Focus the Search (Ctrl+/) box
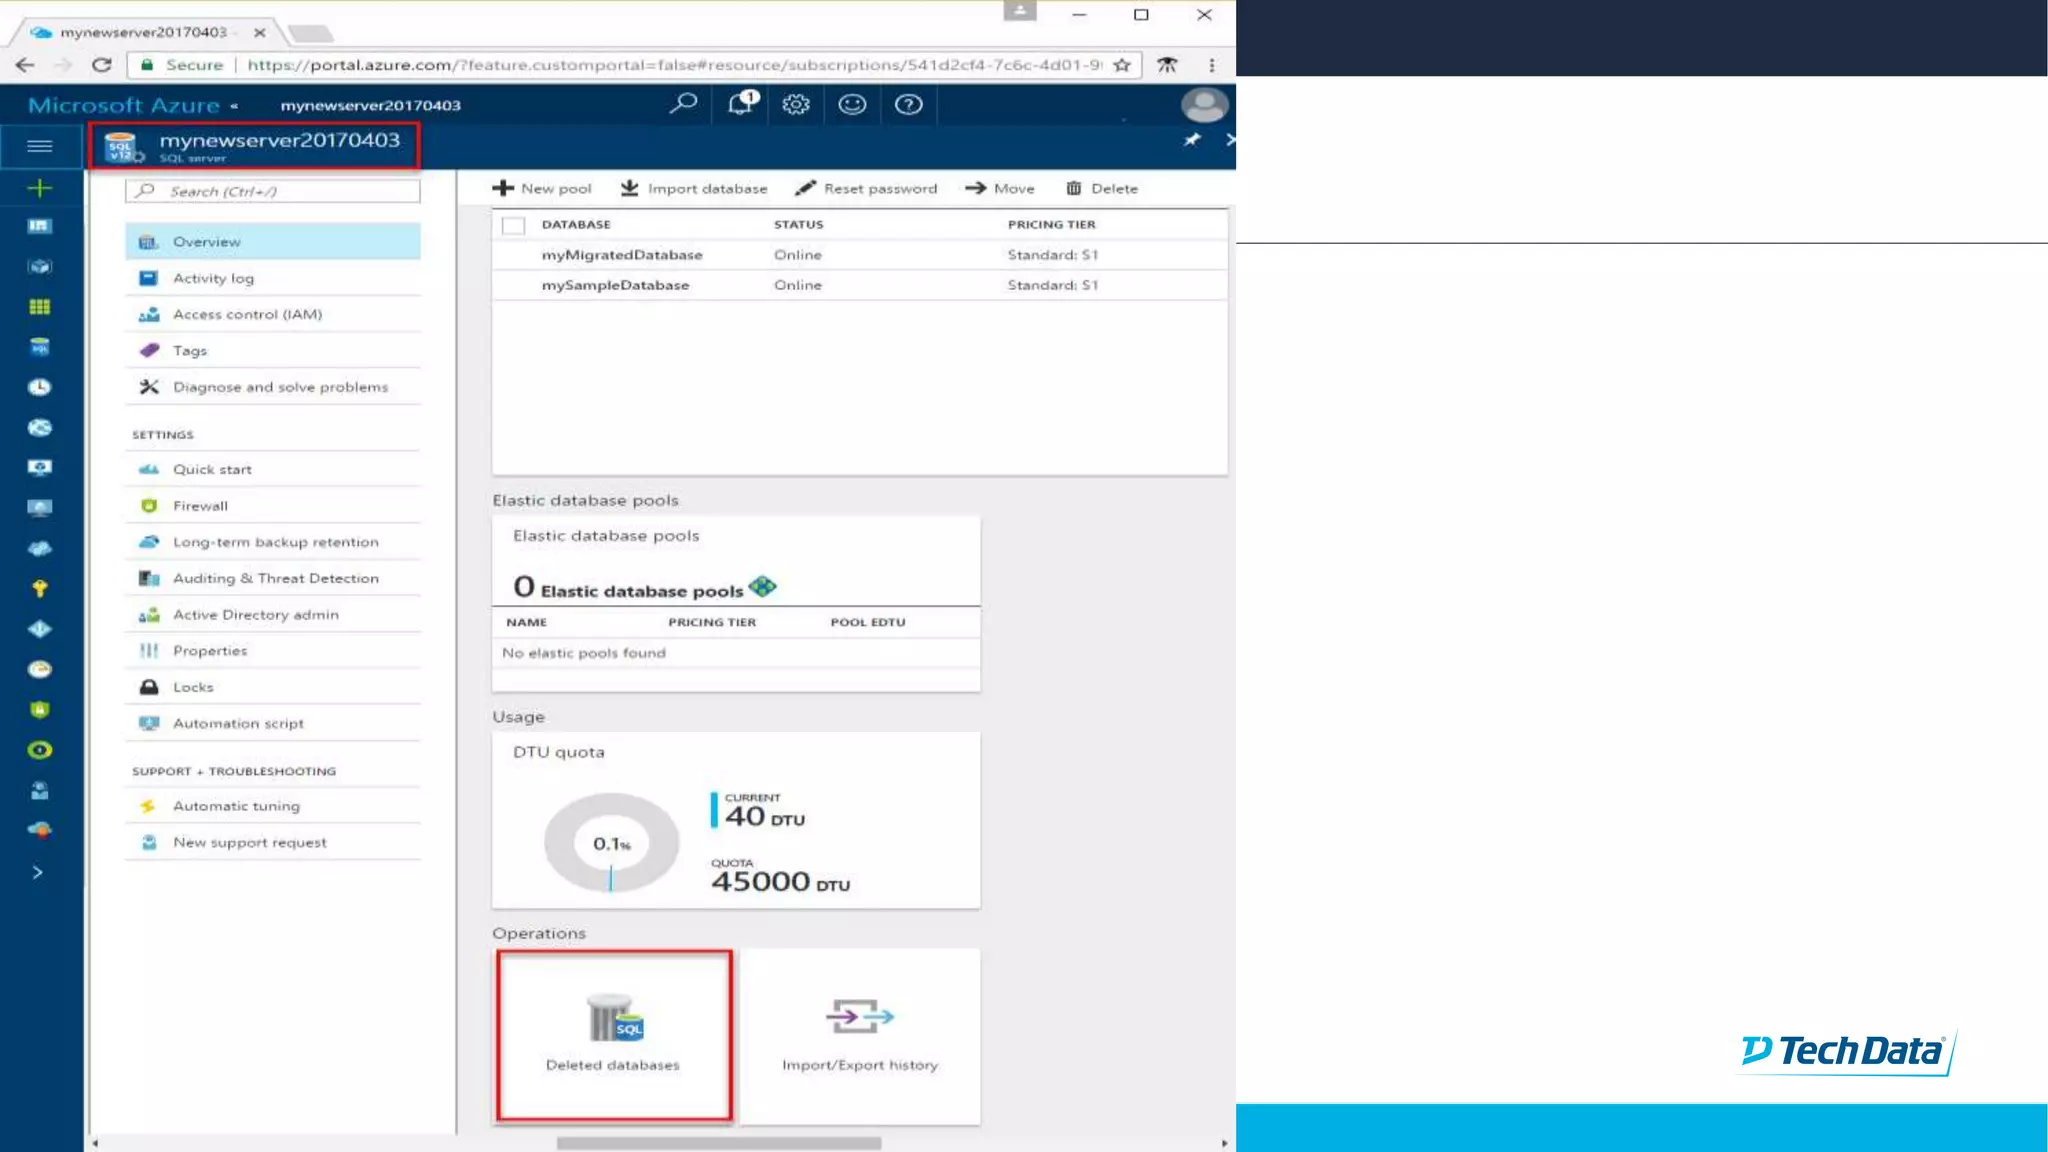2048x1152 pixels. click(x=273, y=191)
